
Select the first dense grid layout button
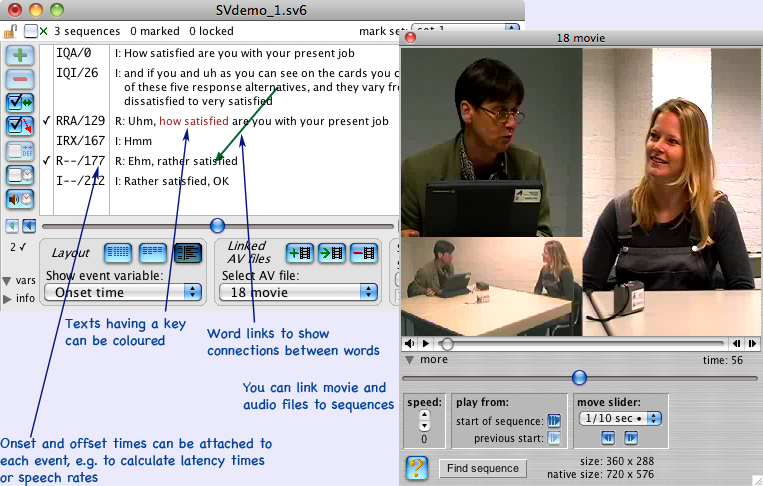click(x=118, y=253)
